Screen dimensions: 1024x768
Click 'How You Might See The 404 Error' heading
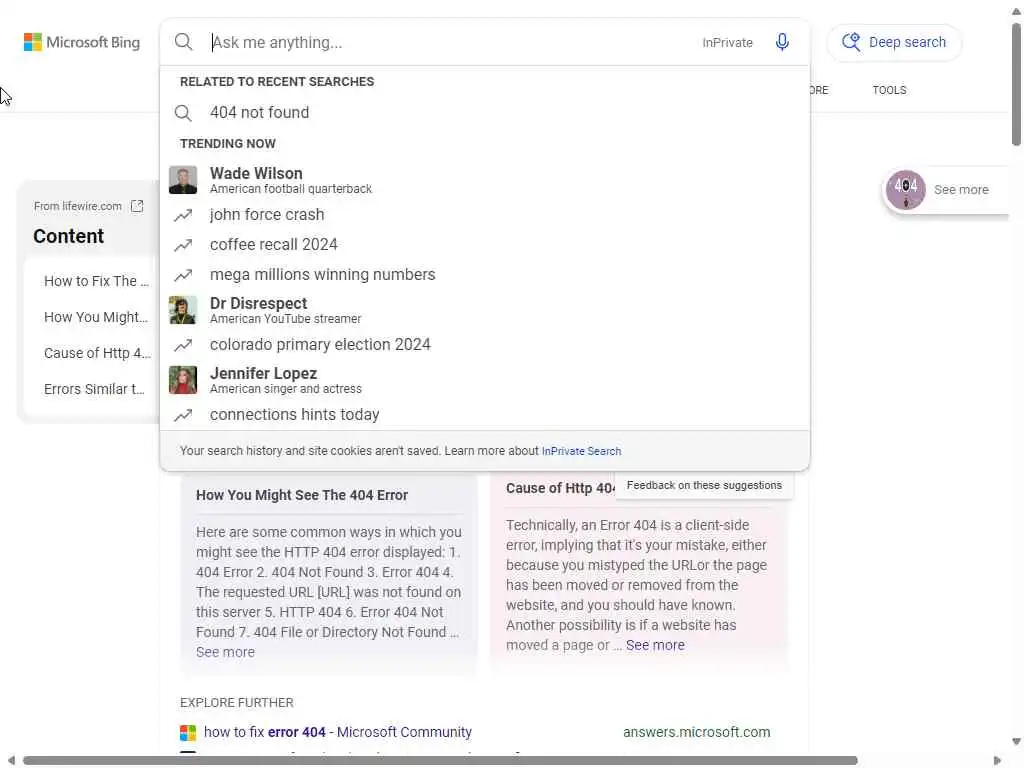tap(302, 496)
